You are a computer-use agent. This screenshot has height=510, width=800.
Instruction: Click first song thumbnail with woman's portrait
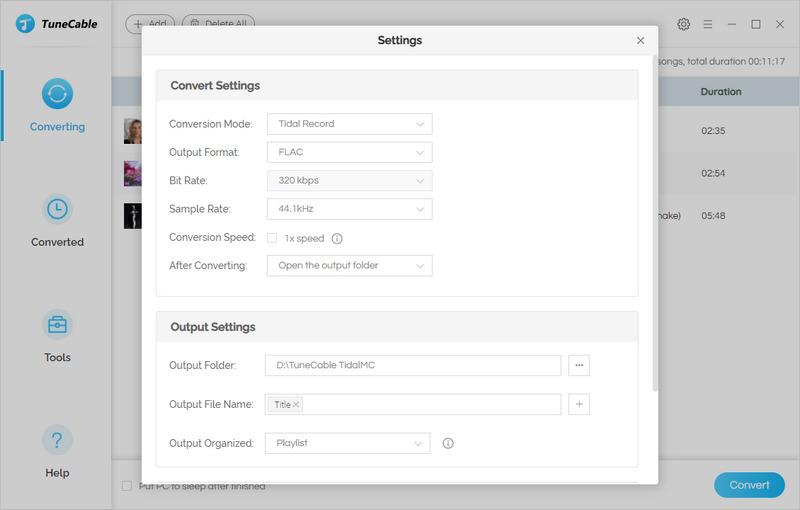(133, 131)
